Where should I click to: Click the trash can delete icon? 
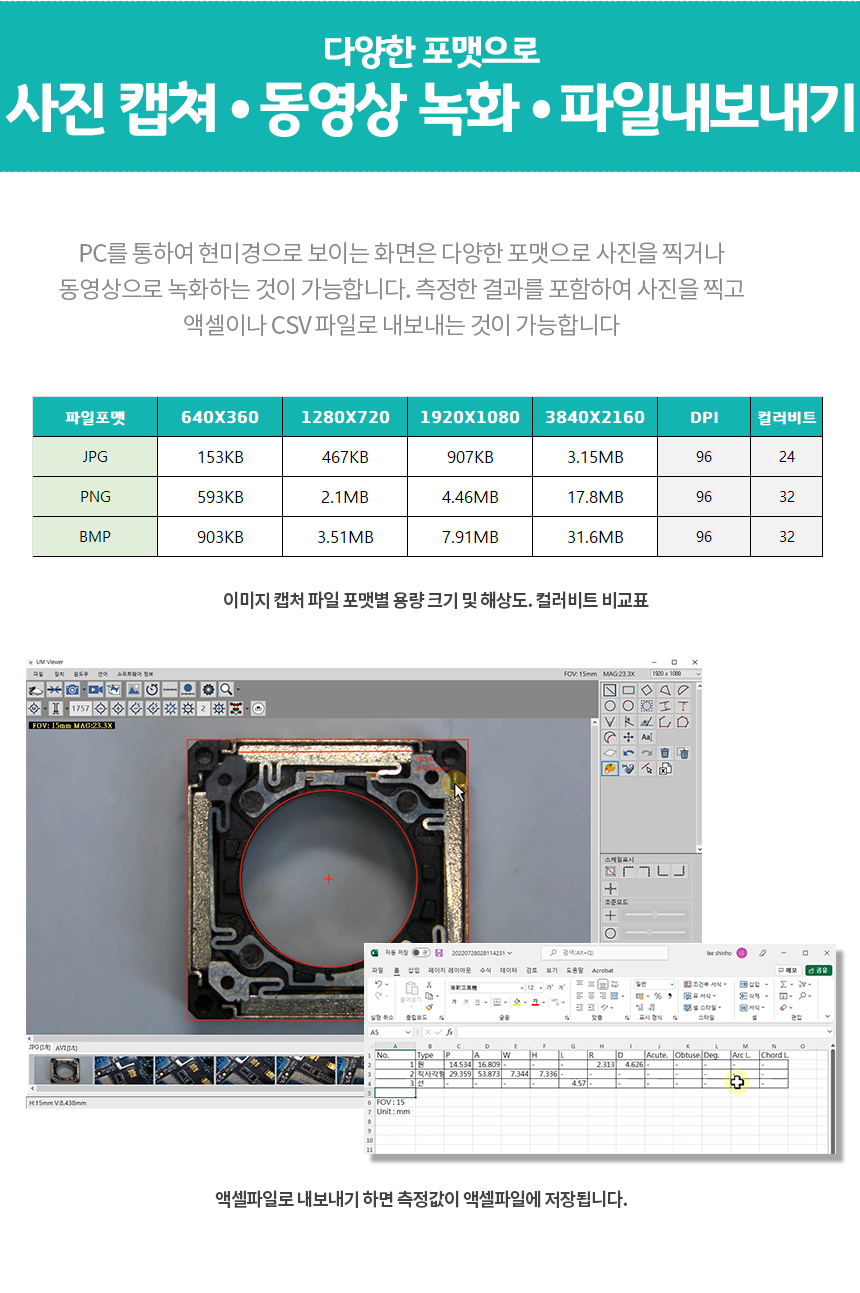point(665,753)
